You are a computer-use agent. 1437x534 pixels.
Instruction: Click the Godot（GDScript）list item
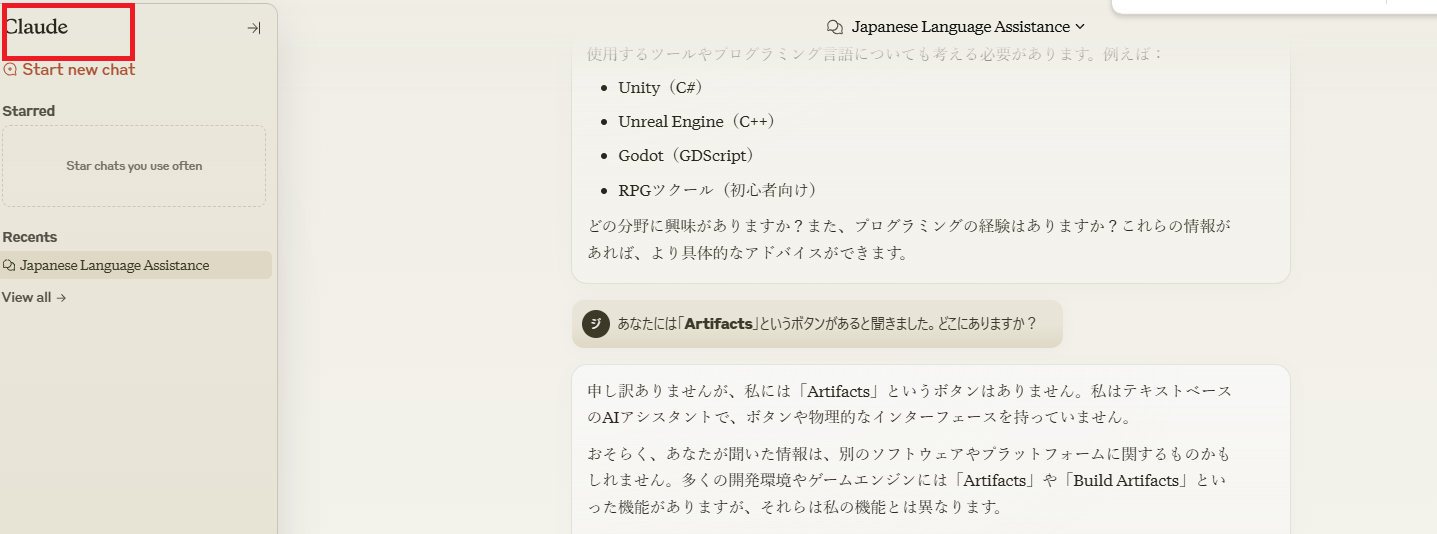pos(686,156)
